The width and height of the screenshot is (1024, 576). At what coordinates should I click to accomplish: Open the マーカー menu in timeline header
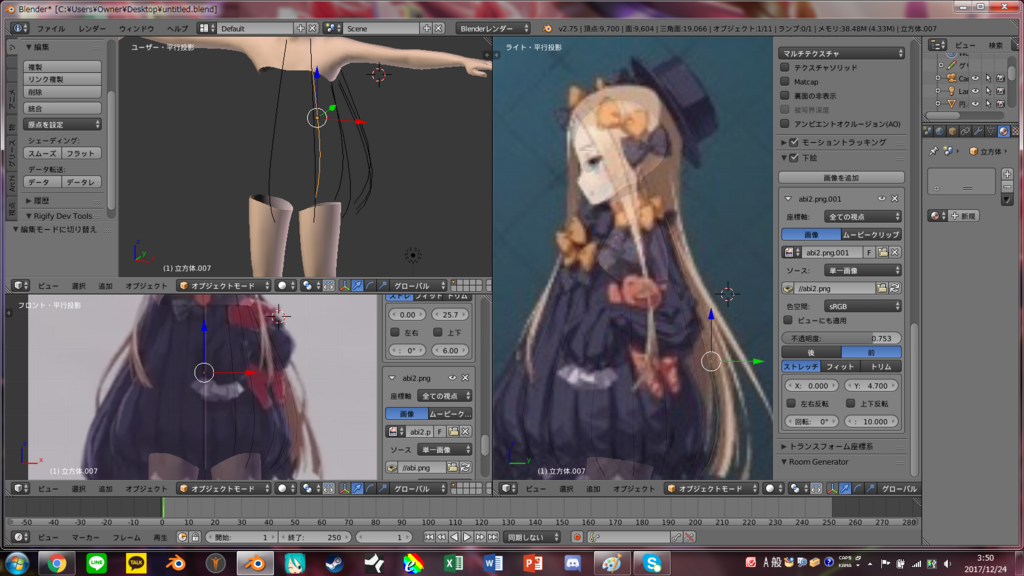point(86,537)
